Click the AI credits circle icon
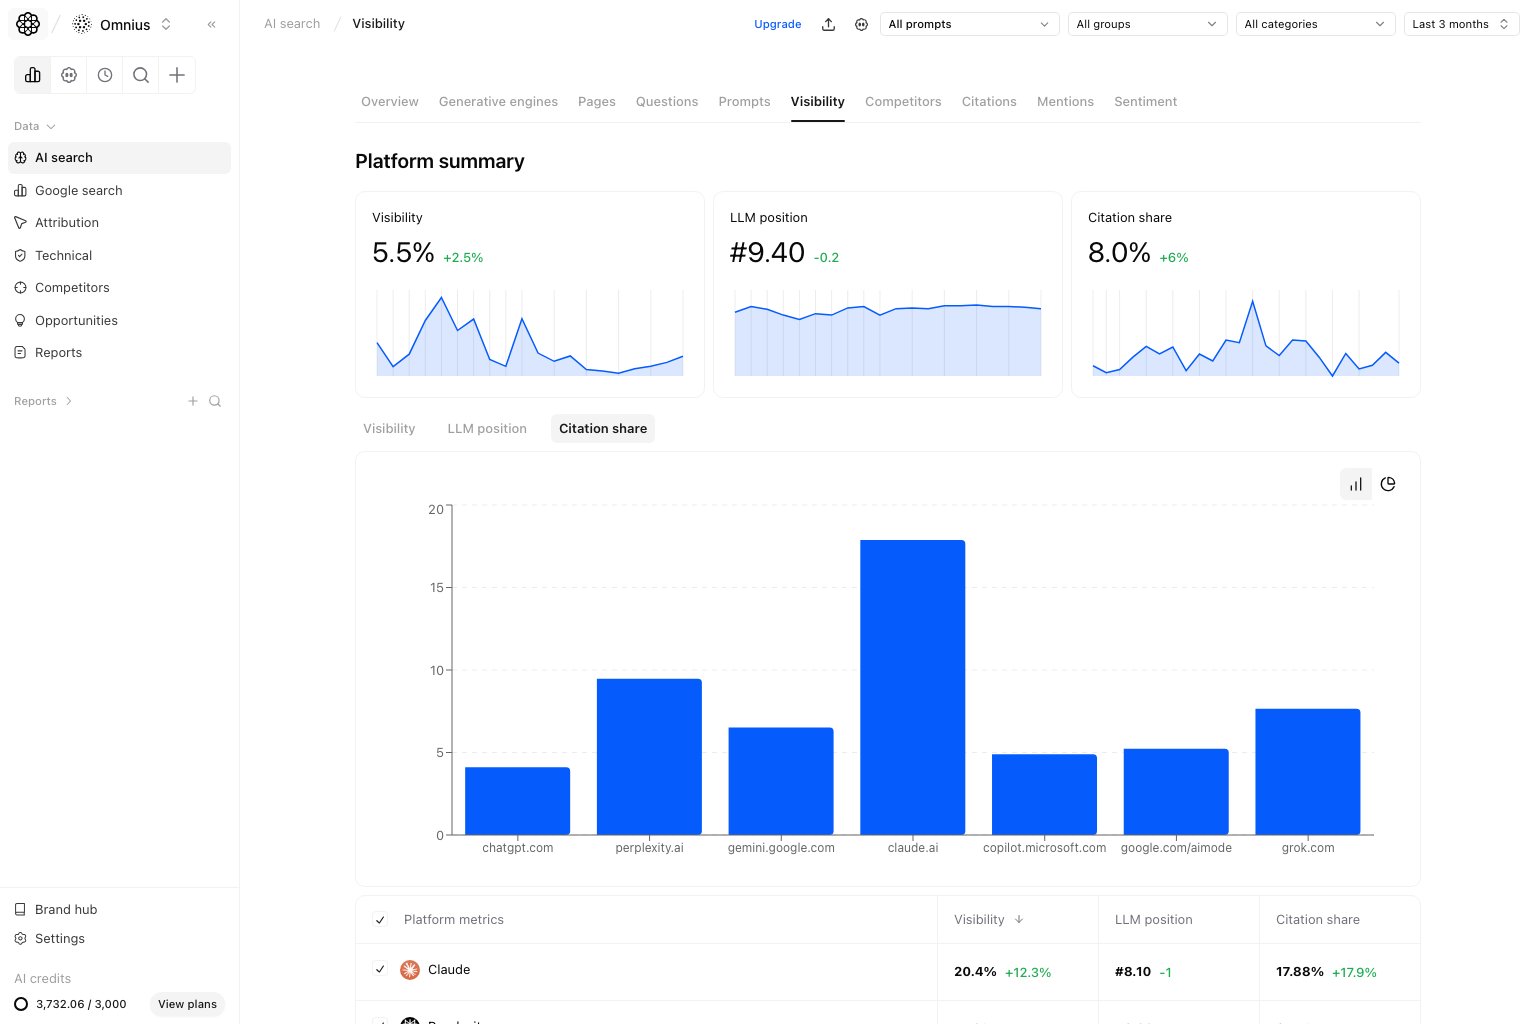This screenshot has height=1024, width=1536. pyautogui.click(x=21, y=1004)
